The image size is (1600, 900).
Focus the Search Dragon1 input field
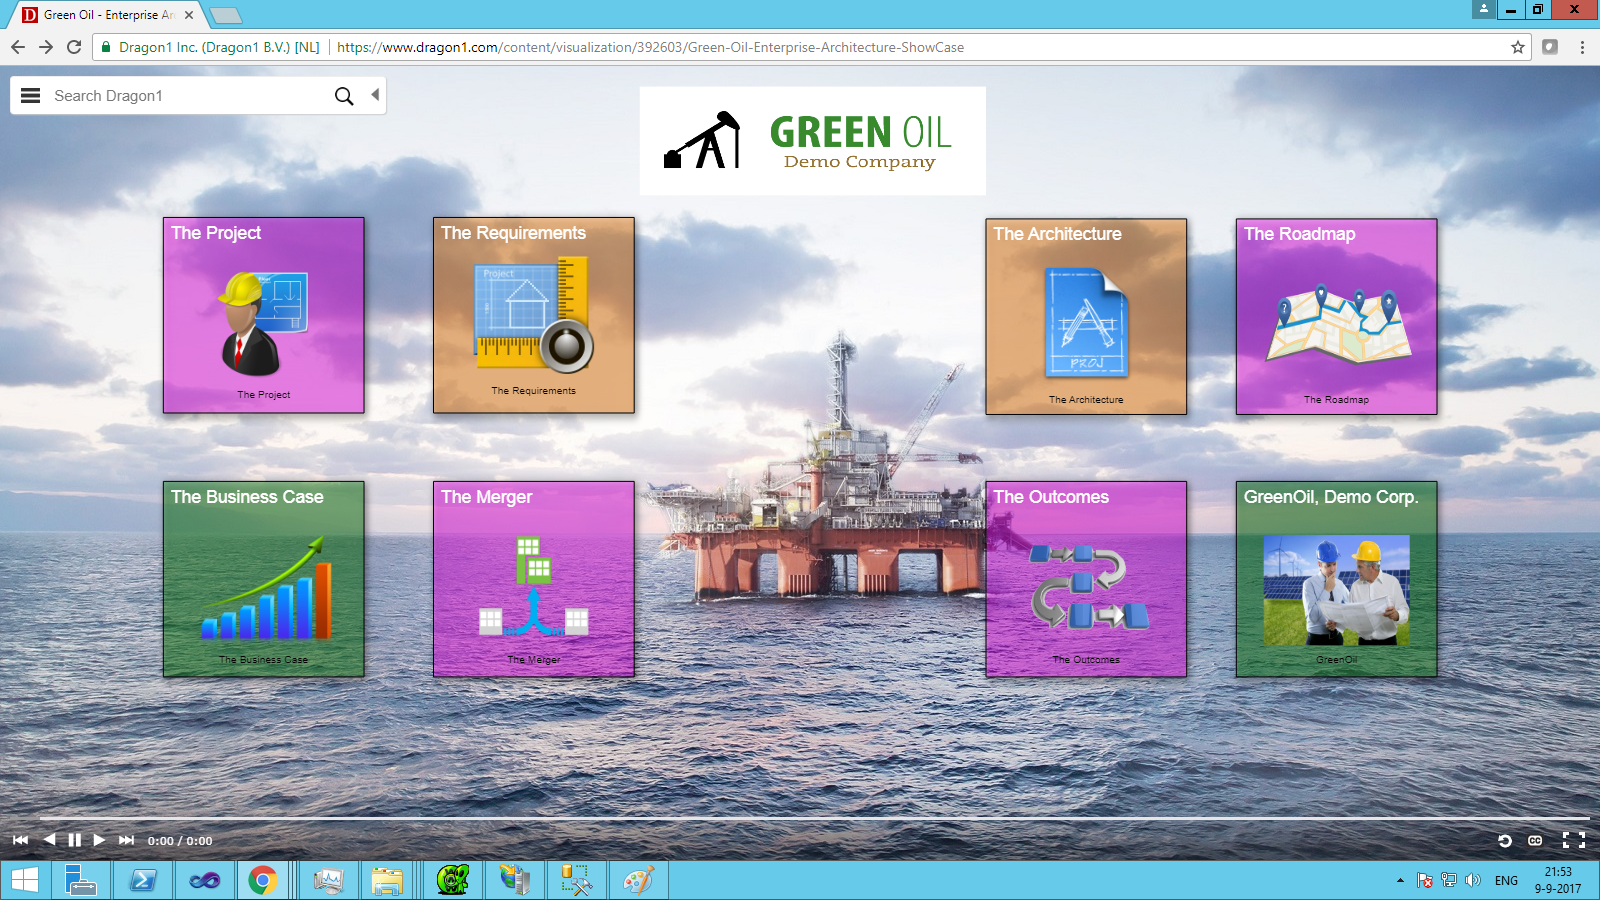tap(190, 96)
